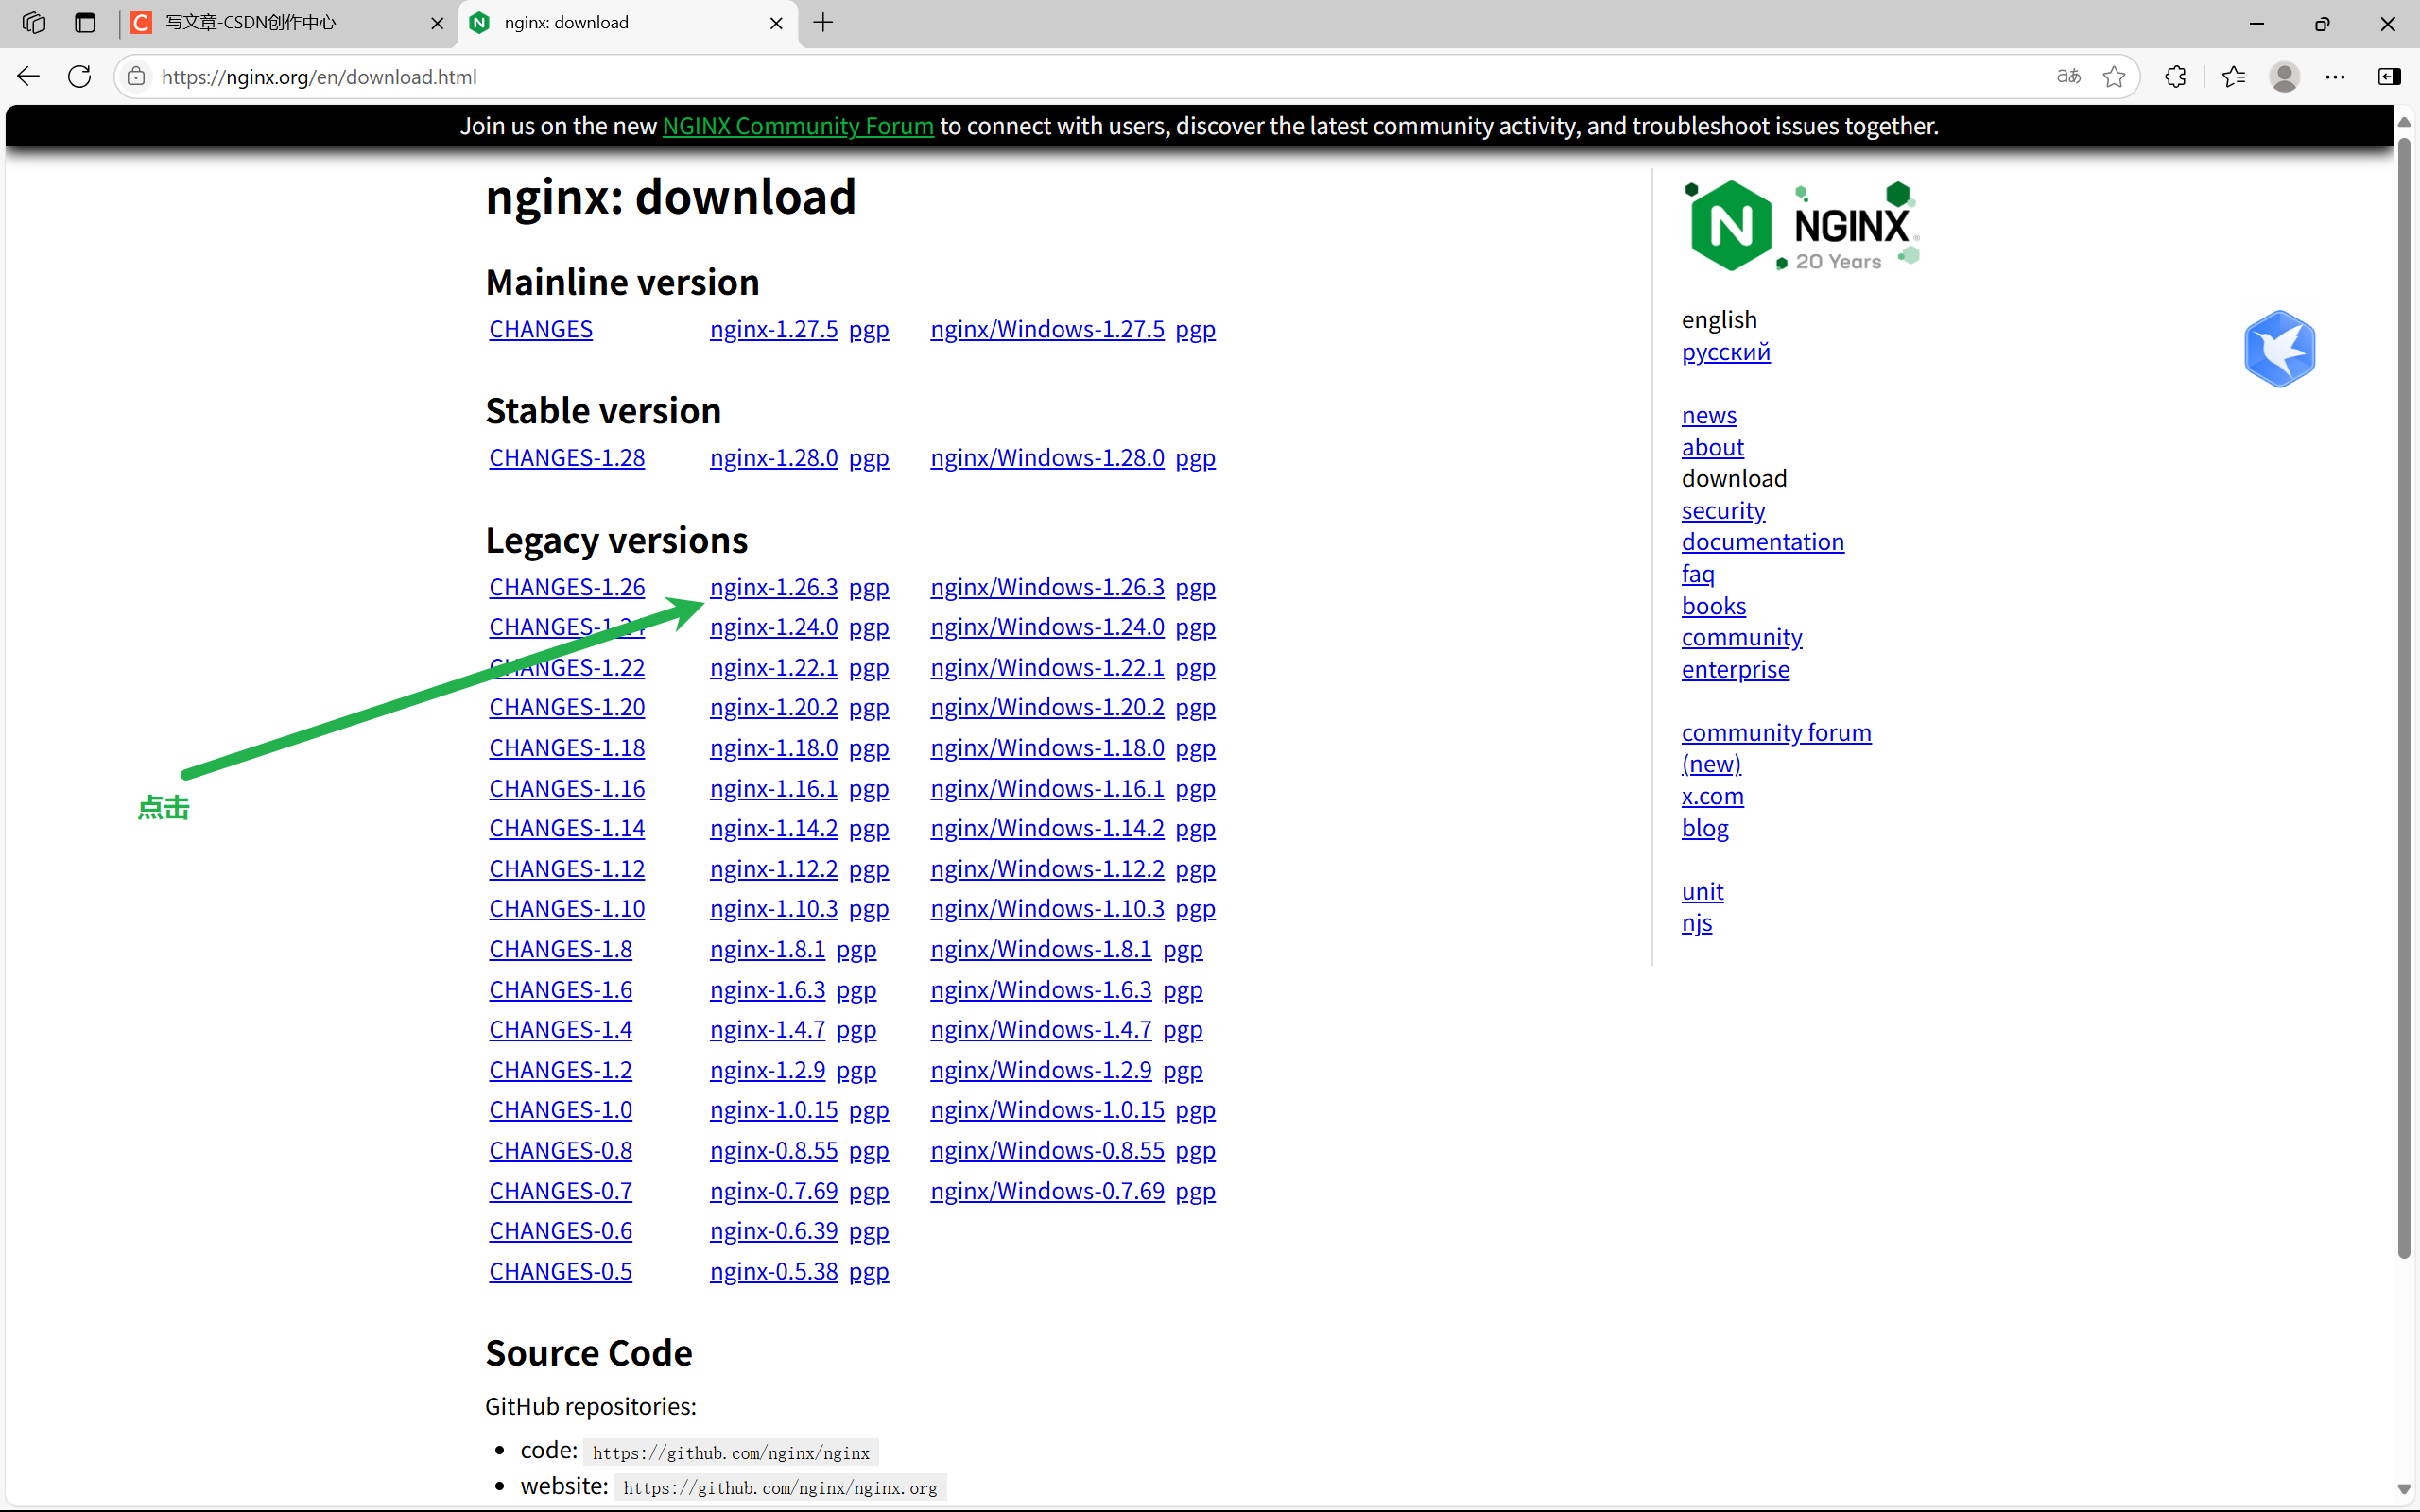This screenshot has width=2420, height=1512.
Task: Open pgp signature for nginx-1.16.1
Action: click(869, 789)
